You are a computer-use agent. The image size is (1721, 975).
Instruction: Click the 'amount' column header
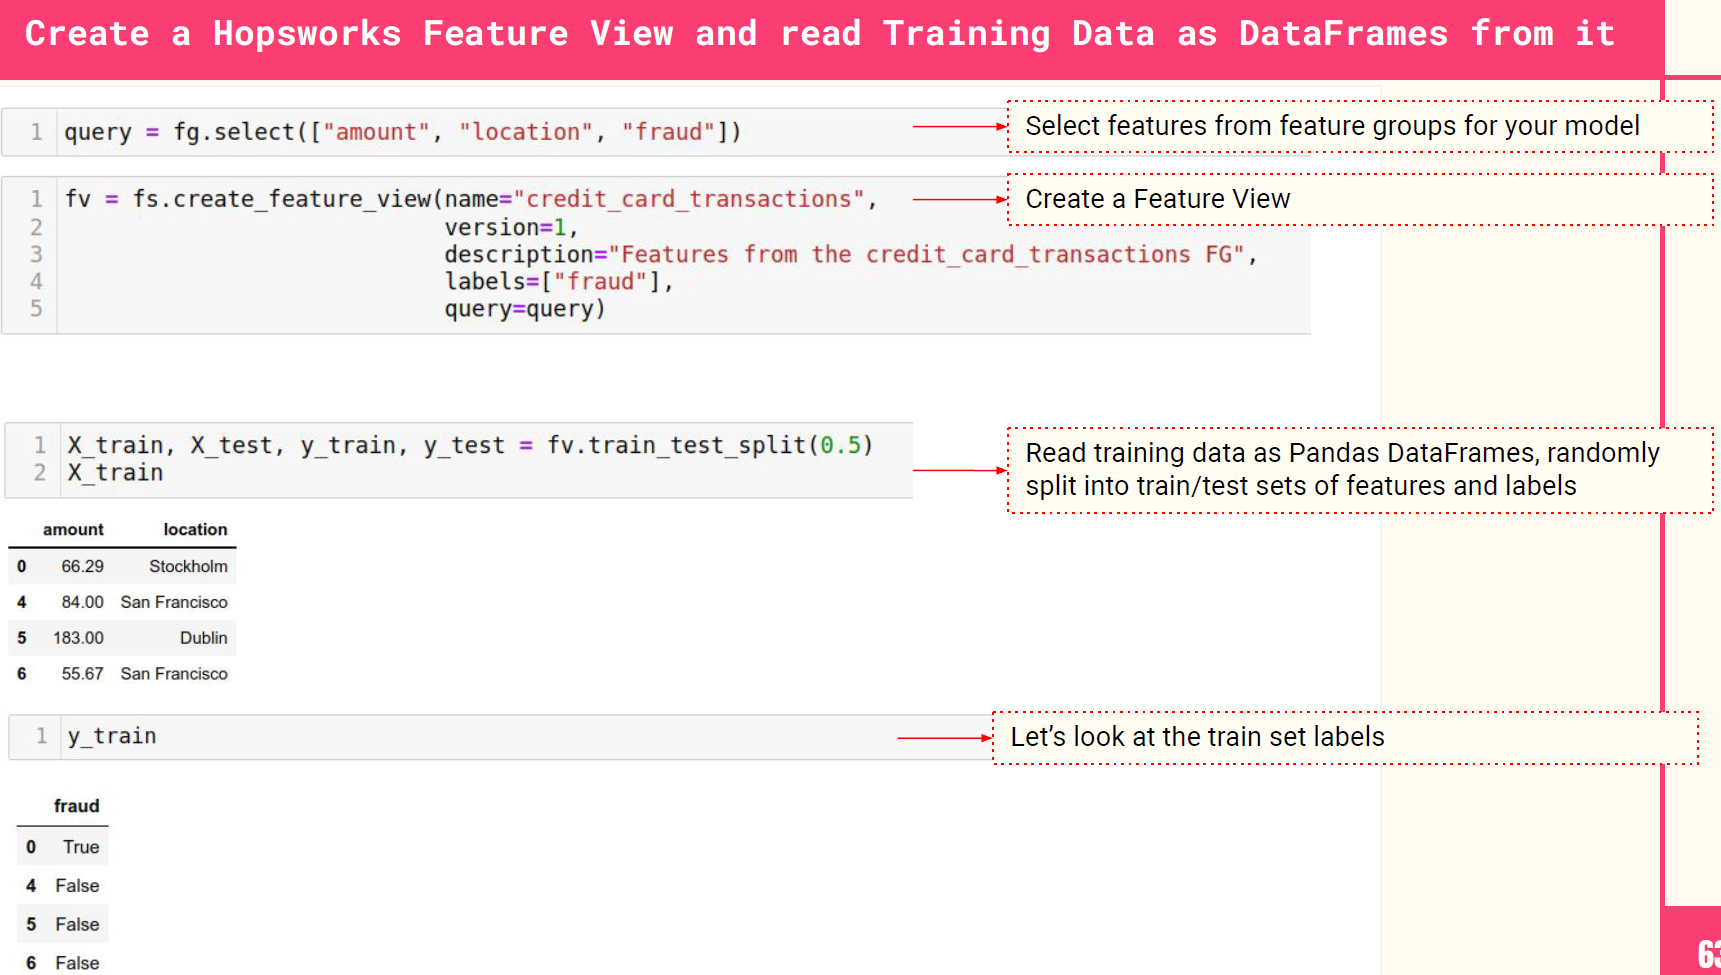tap(73, 530)
